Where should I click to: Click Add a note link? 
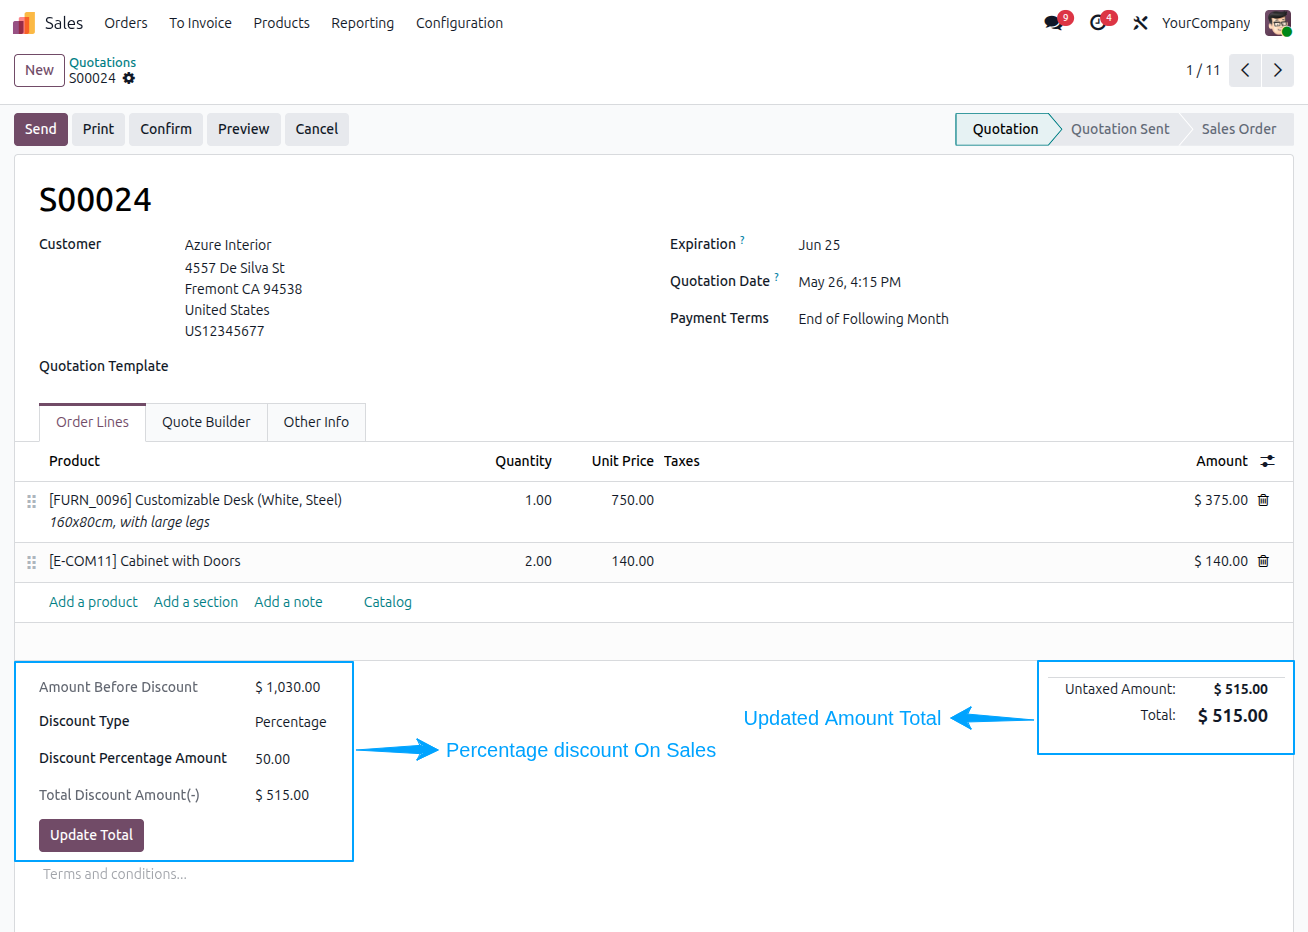pos(288,602)
